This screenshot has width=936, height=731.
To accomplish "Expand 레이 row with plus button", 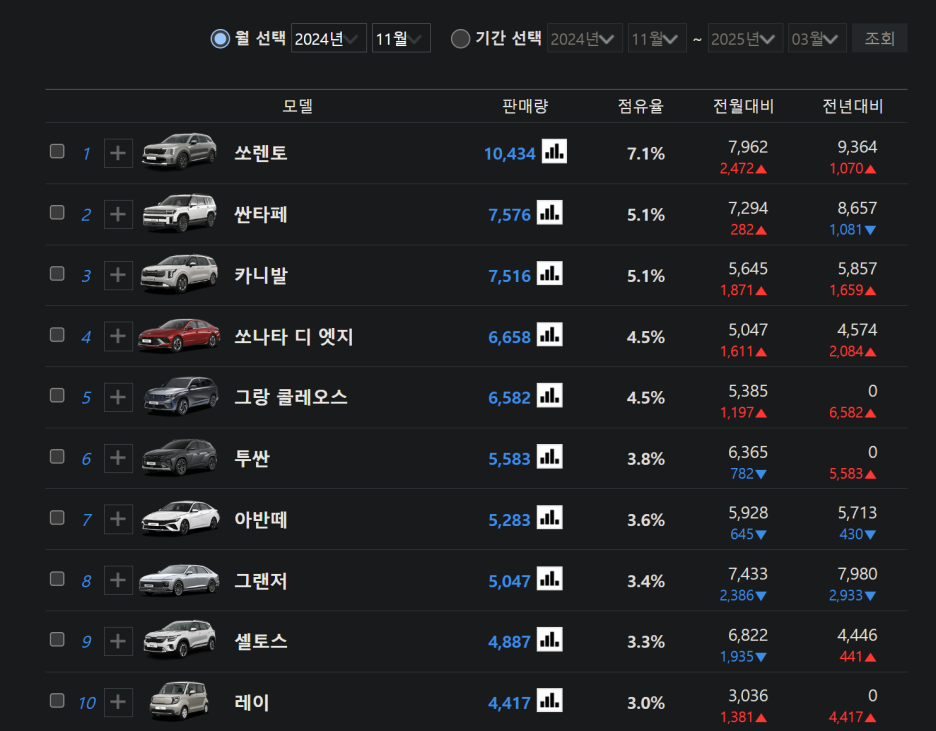I will click(x=118, y=702).
